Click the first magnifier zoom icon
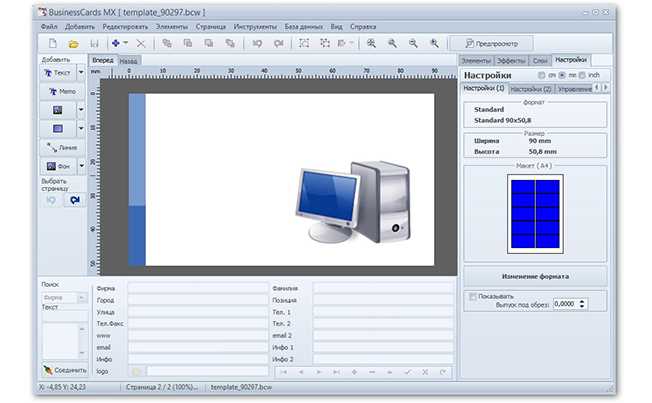This screenshot has width=652, height=403. [x=371, y=44]
